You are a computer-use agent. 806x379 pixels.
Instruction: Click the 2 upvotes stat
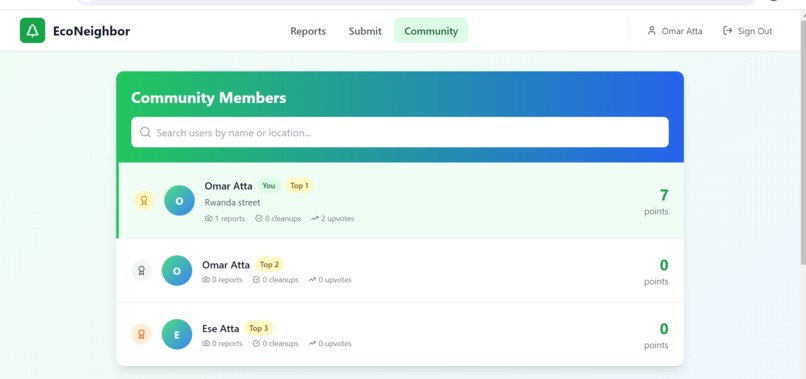tap(332, 219)
